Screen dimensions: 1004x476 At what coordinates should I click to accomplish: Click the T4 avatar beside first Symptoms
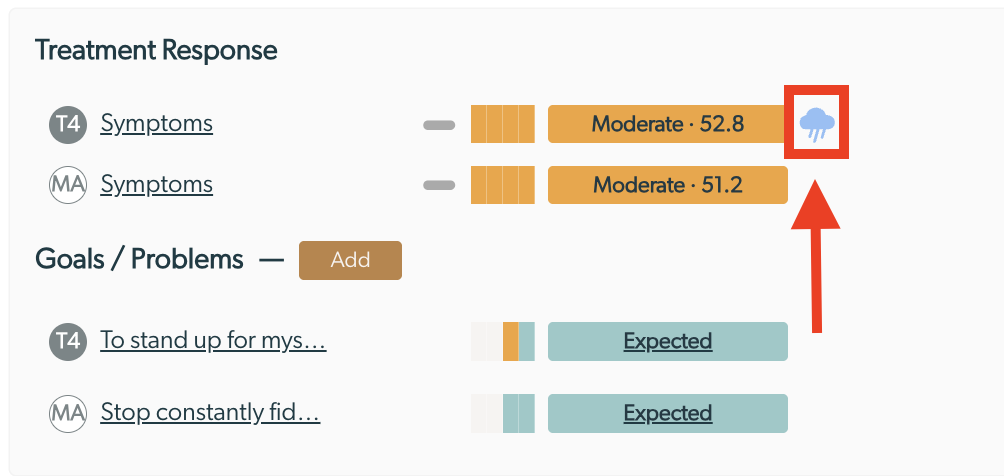[x=68, y=124]
